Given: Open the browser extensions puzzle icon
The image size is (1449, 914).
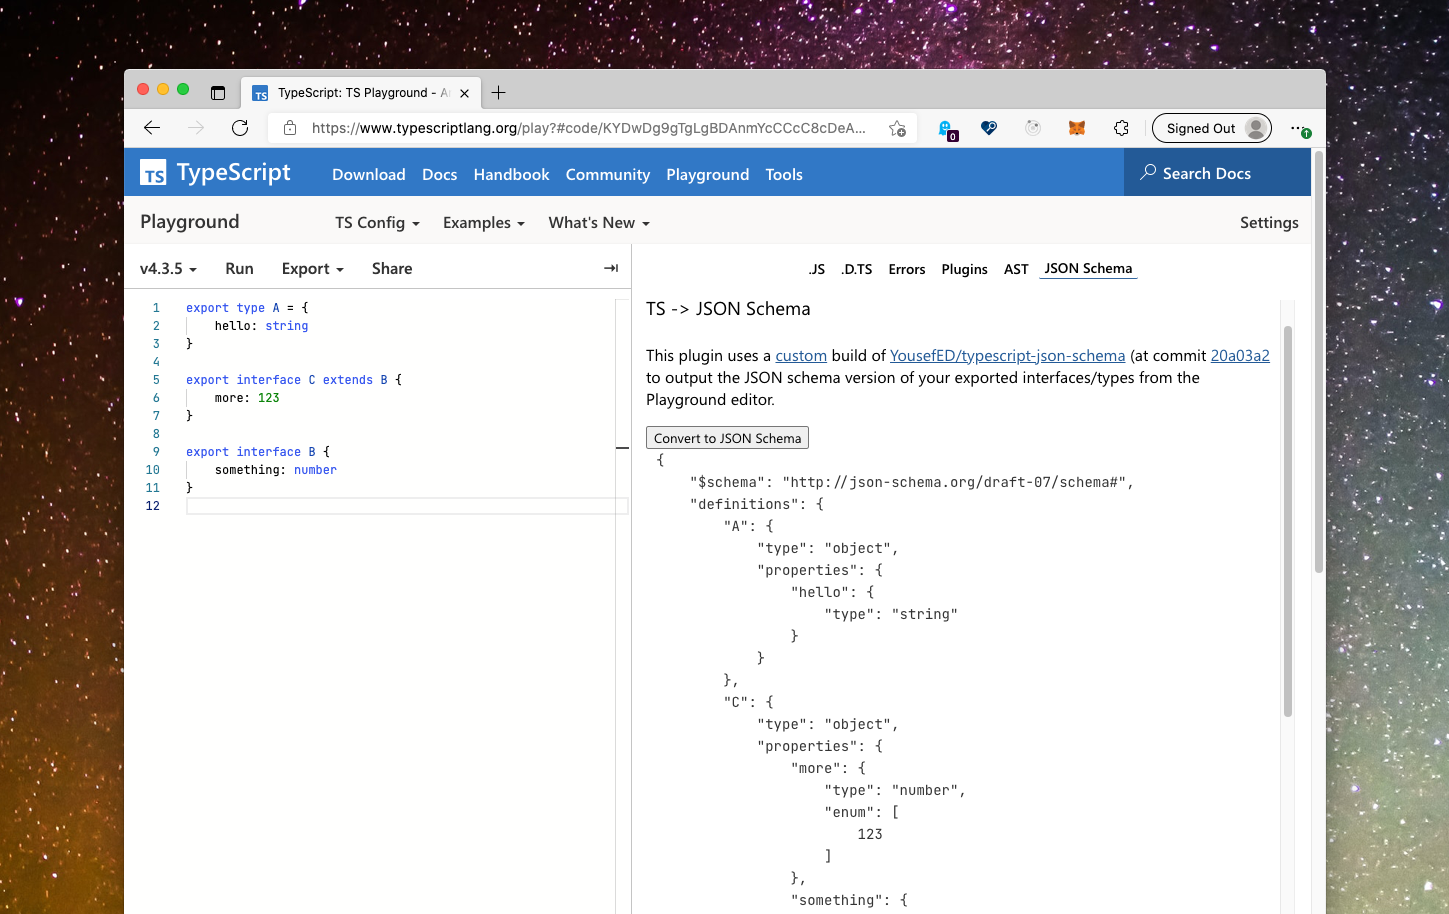Looking at the screenshot, I should coord(1121,128).
